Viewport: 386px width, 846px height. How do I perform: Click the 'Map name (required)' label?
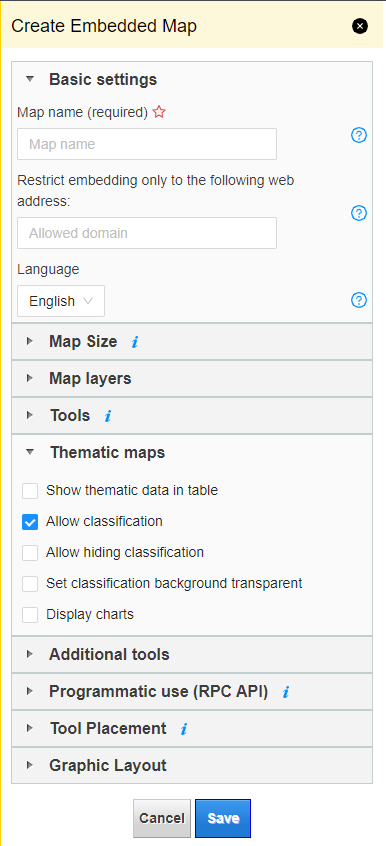(83, 112)
